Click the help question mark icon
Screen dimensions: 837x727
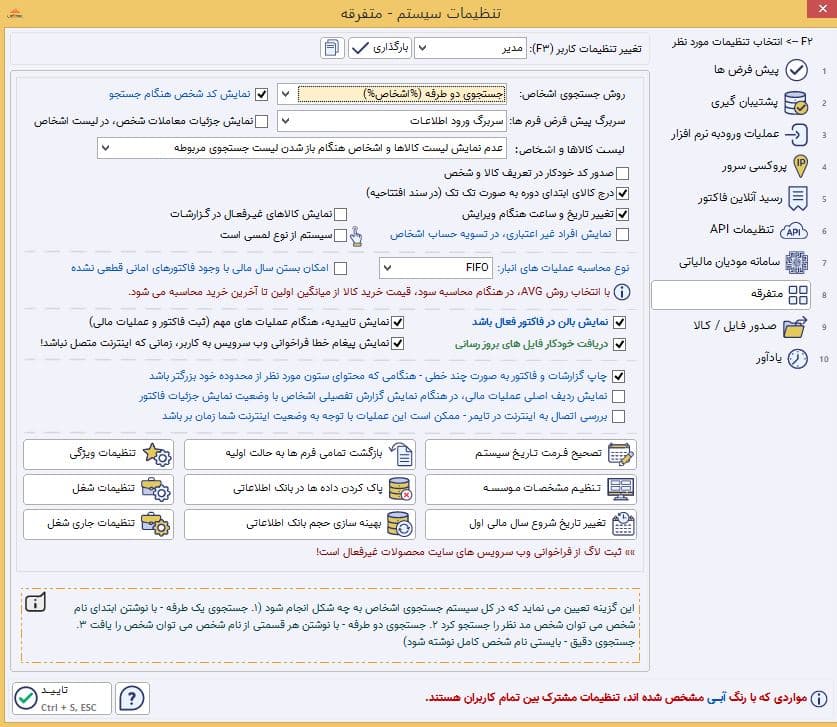point(132,698)
